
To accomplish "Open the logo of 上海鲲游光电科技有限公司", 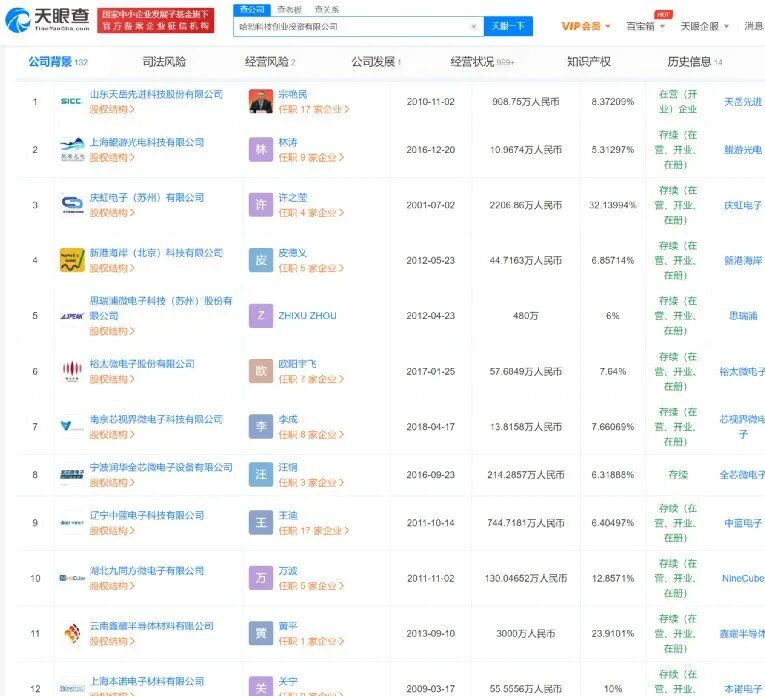I will point(72,150).
